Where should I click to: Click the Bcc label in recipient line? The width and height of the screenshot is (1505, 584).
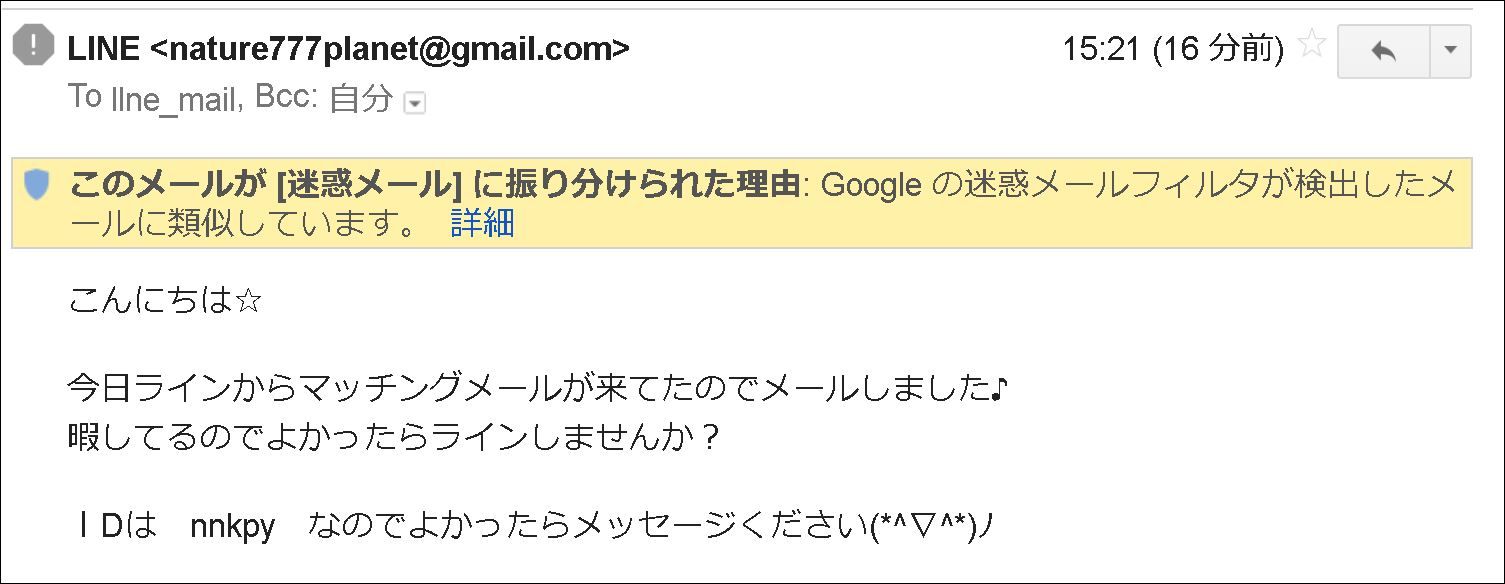(286, 98)
